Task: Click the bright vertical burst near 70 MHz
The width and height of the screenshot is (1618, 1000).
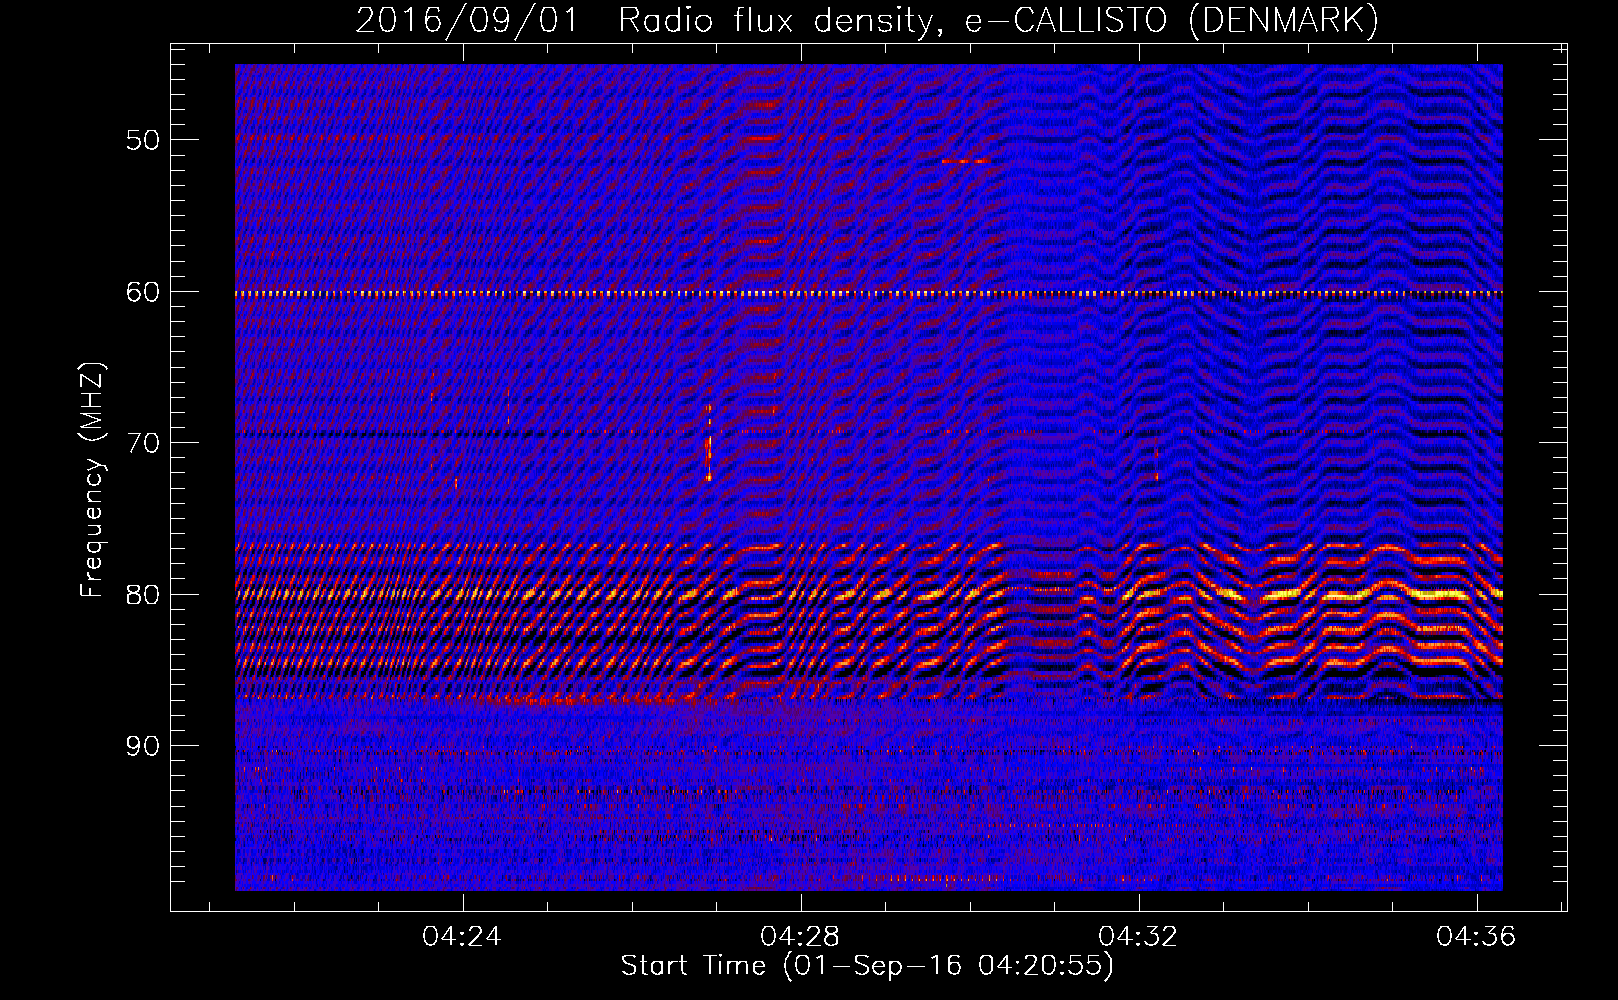Action: click(709, 443)
